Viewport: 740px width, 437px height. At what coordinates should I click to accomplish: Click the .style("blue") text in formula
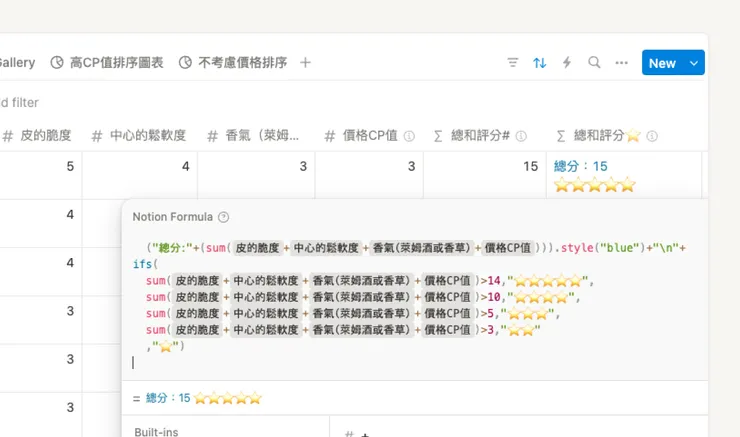click(x=598, y=248)
